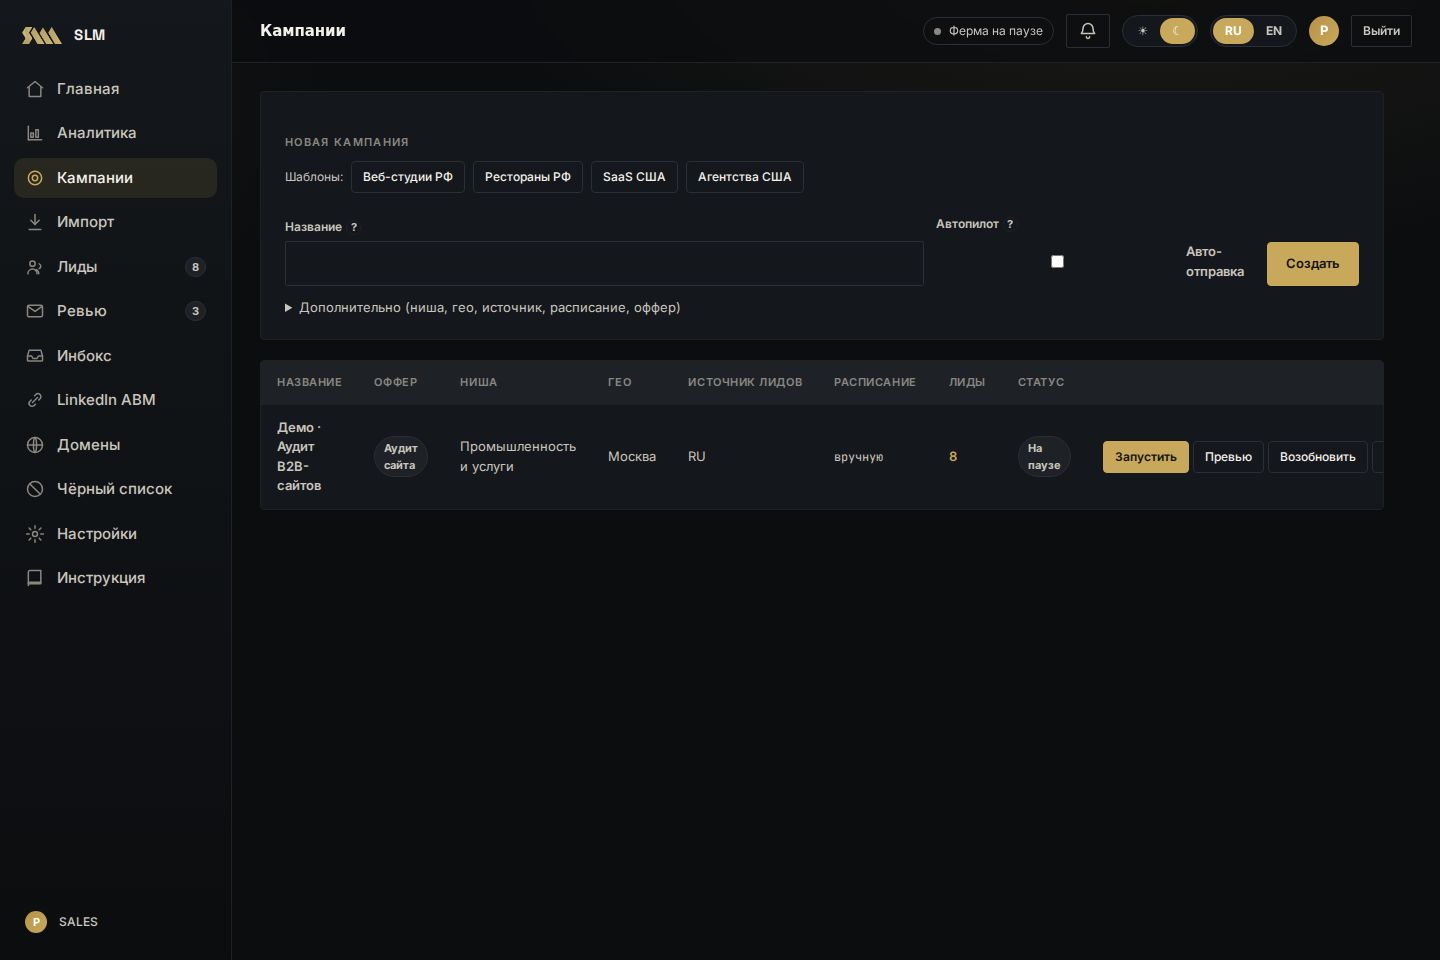Viewport: 1440px width, 960px height.
Task: Switch to light theme sun toggle
Action: 1143,31
